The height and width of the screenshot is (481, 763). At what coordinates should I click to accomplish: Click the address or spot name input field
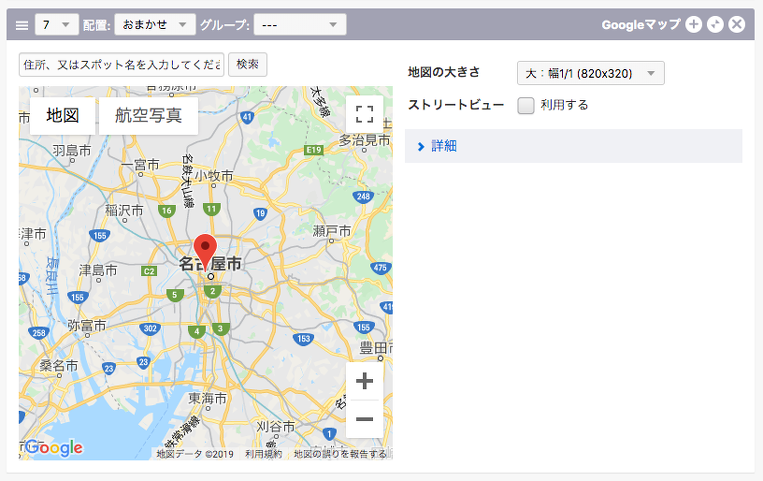point(122,64)
